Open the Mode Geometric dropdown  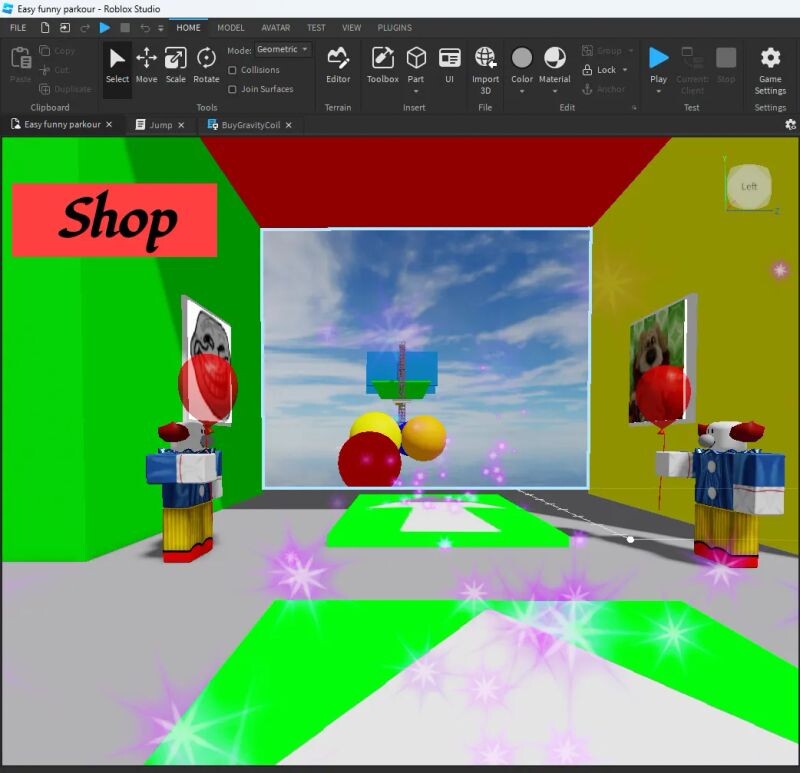pyautogui.click(x=283, y=50)
